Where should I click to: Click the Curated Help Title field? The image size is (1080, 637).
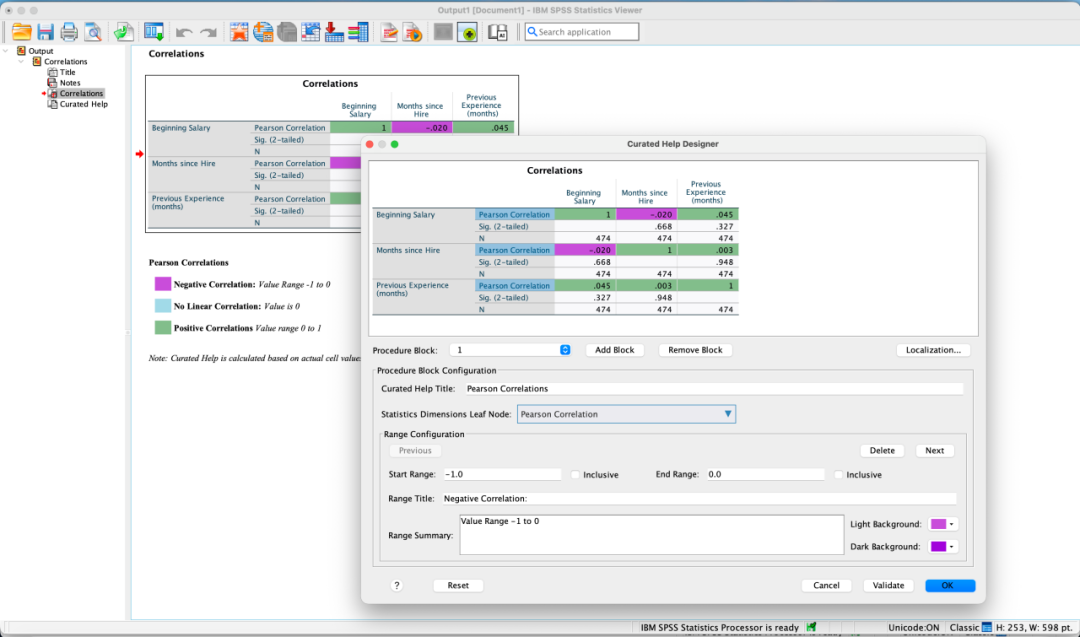pyautogui.click(x=714, y=388)
